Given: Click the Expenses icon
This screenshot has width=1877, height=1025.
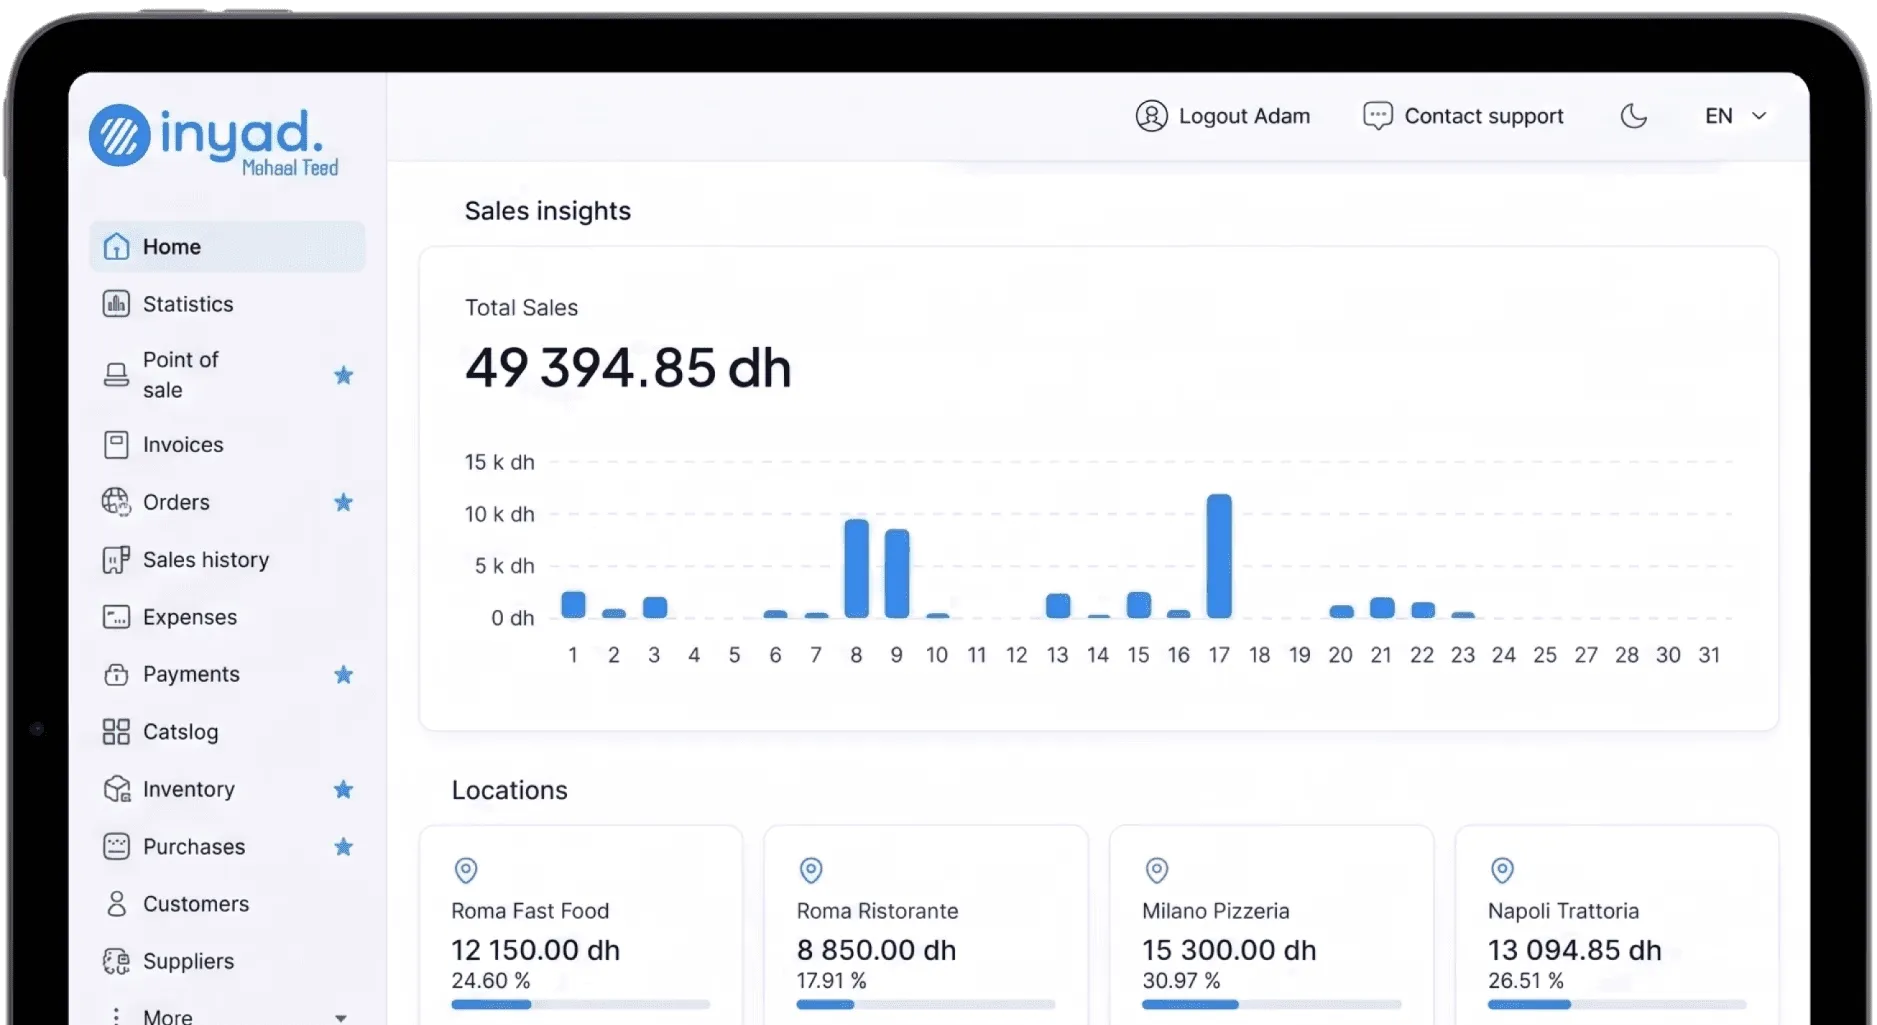Looking at the screenshot, I should tap(116, 617).
